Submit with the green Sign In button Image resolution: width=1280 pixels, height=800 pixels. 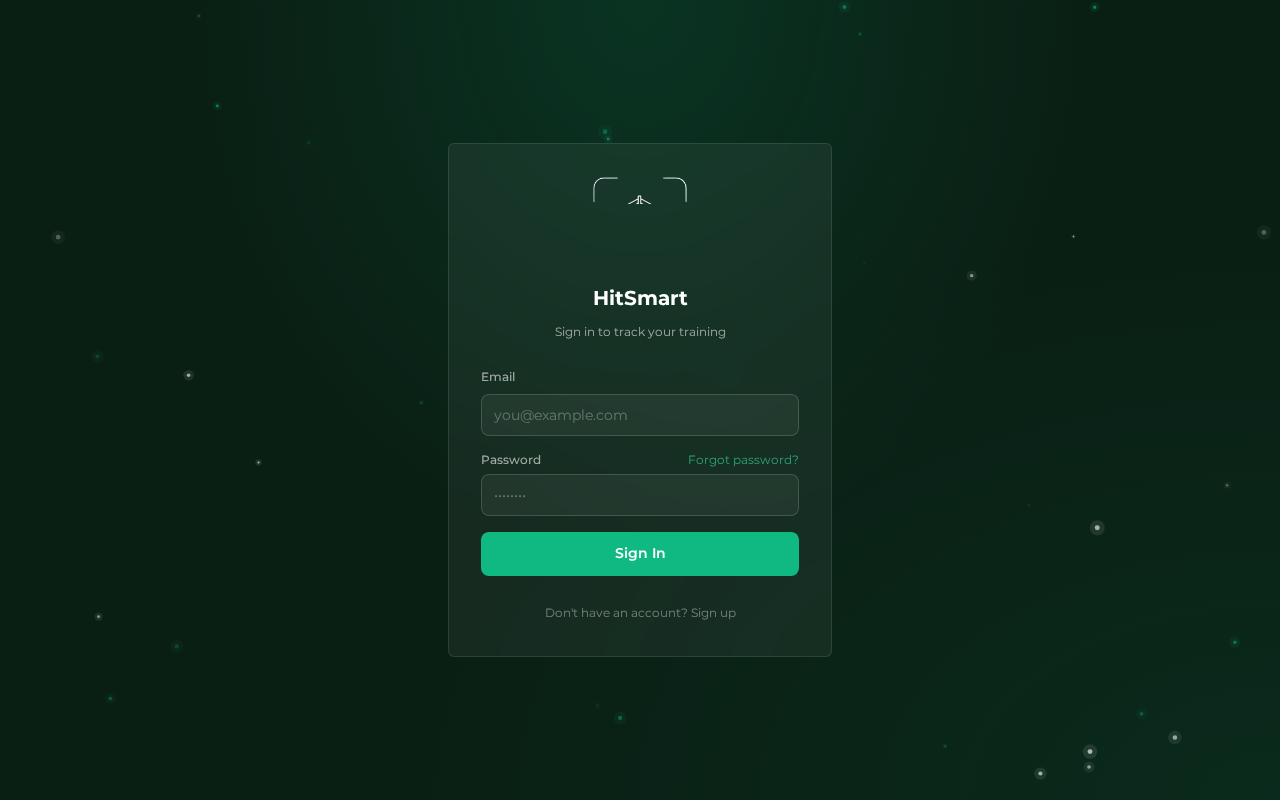[640, 554]
